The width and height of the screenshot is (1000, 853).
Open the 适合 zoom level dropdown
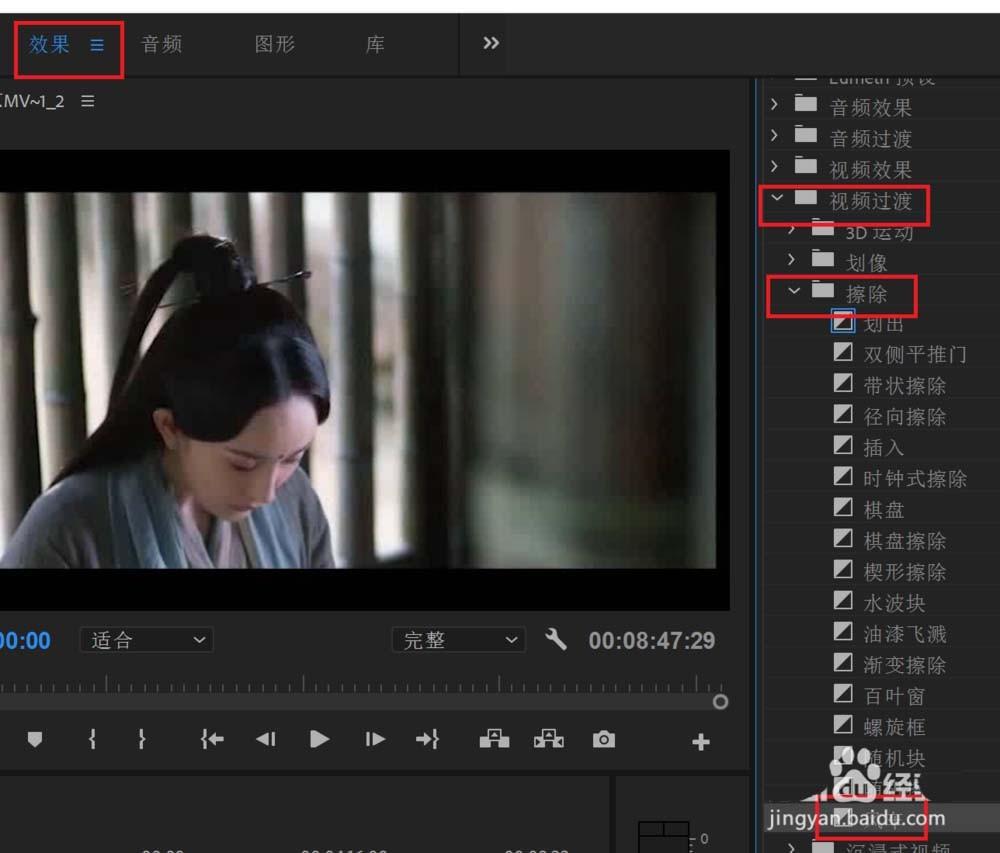click(146, 640)
